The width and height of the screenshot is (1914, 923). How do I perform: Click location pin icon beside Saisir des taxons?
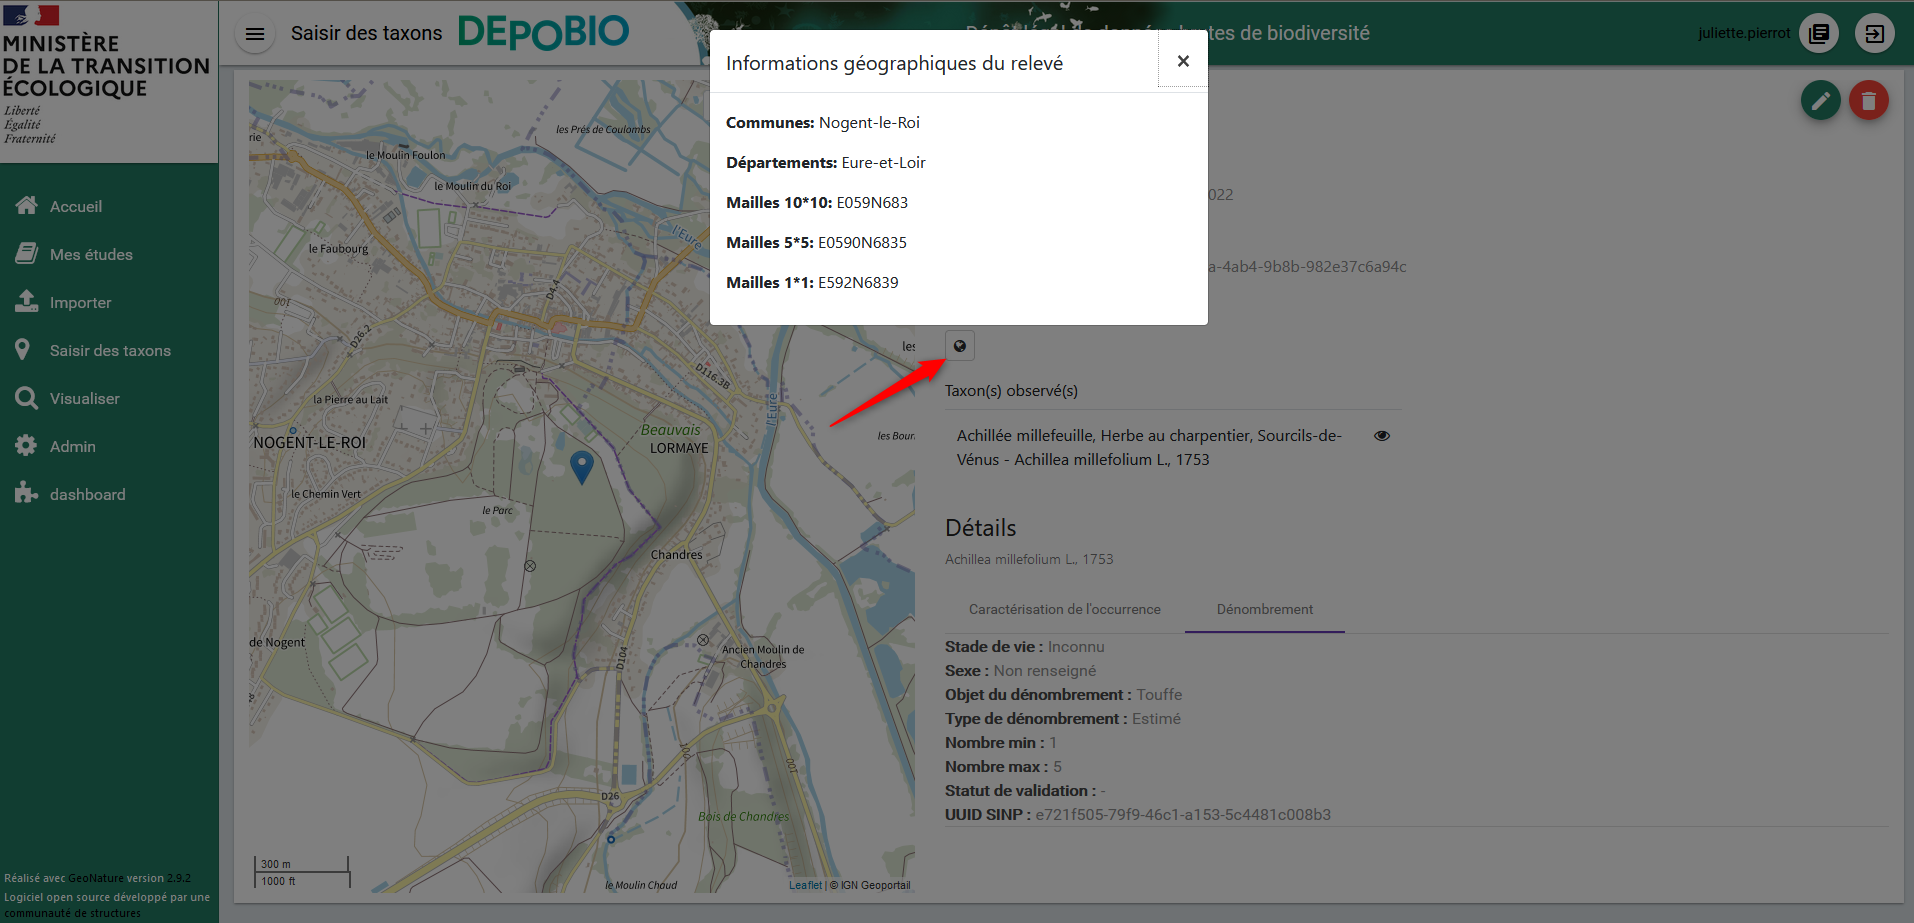pos(23,349)
